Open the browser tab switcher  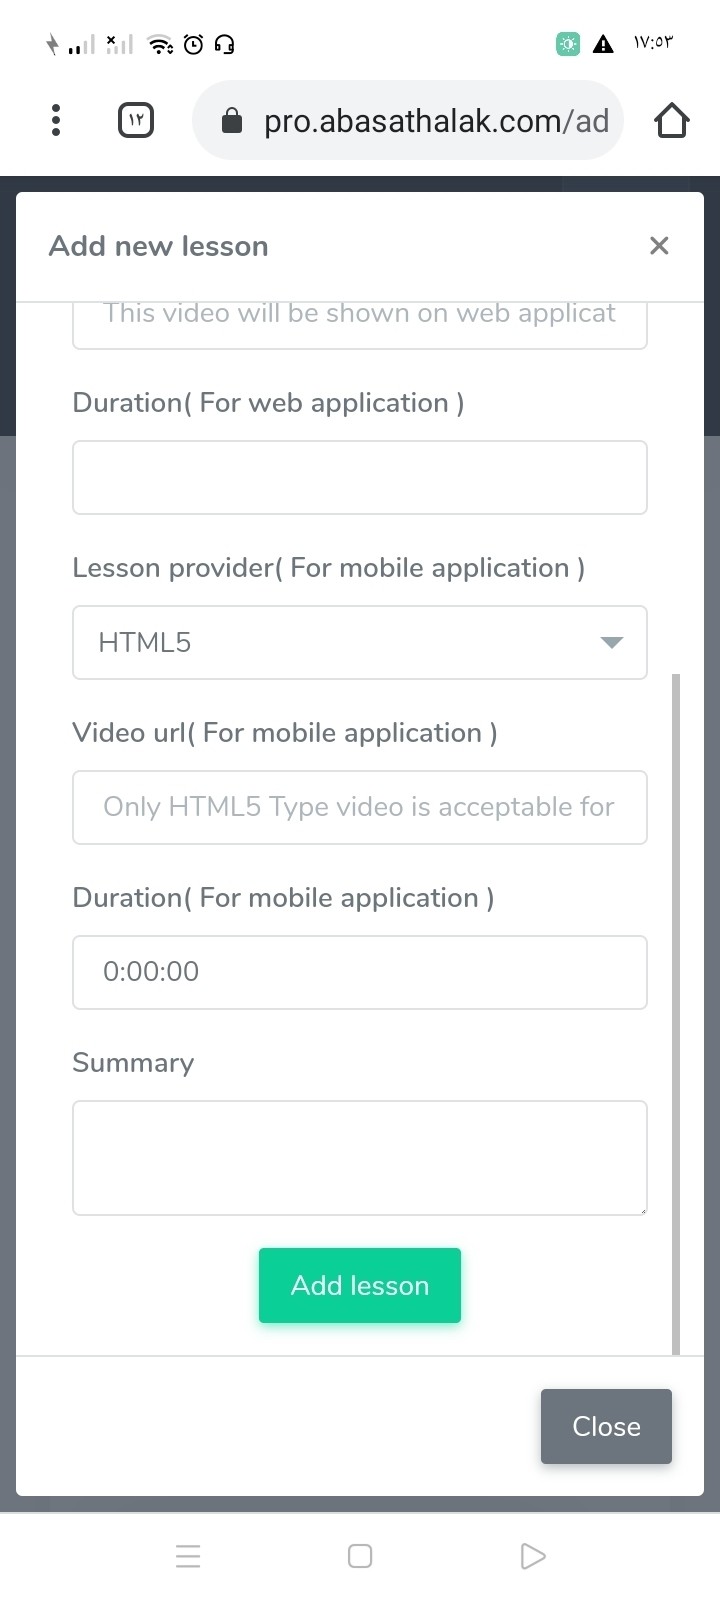point(136,120)
